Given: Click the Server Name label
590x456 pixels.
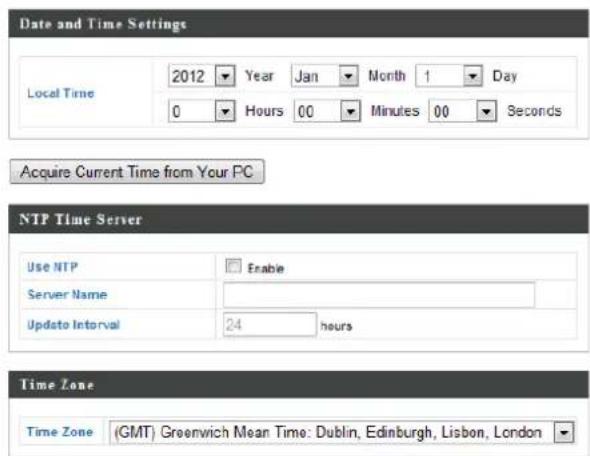Looking at the screenshot, I should click(67, 294).
